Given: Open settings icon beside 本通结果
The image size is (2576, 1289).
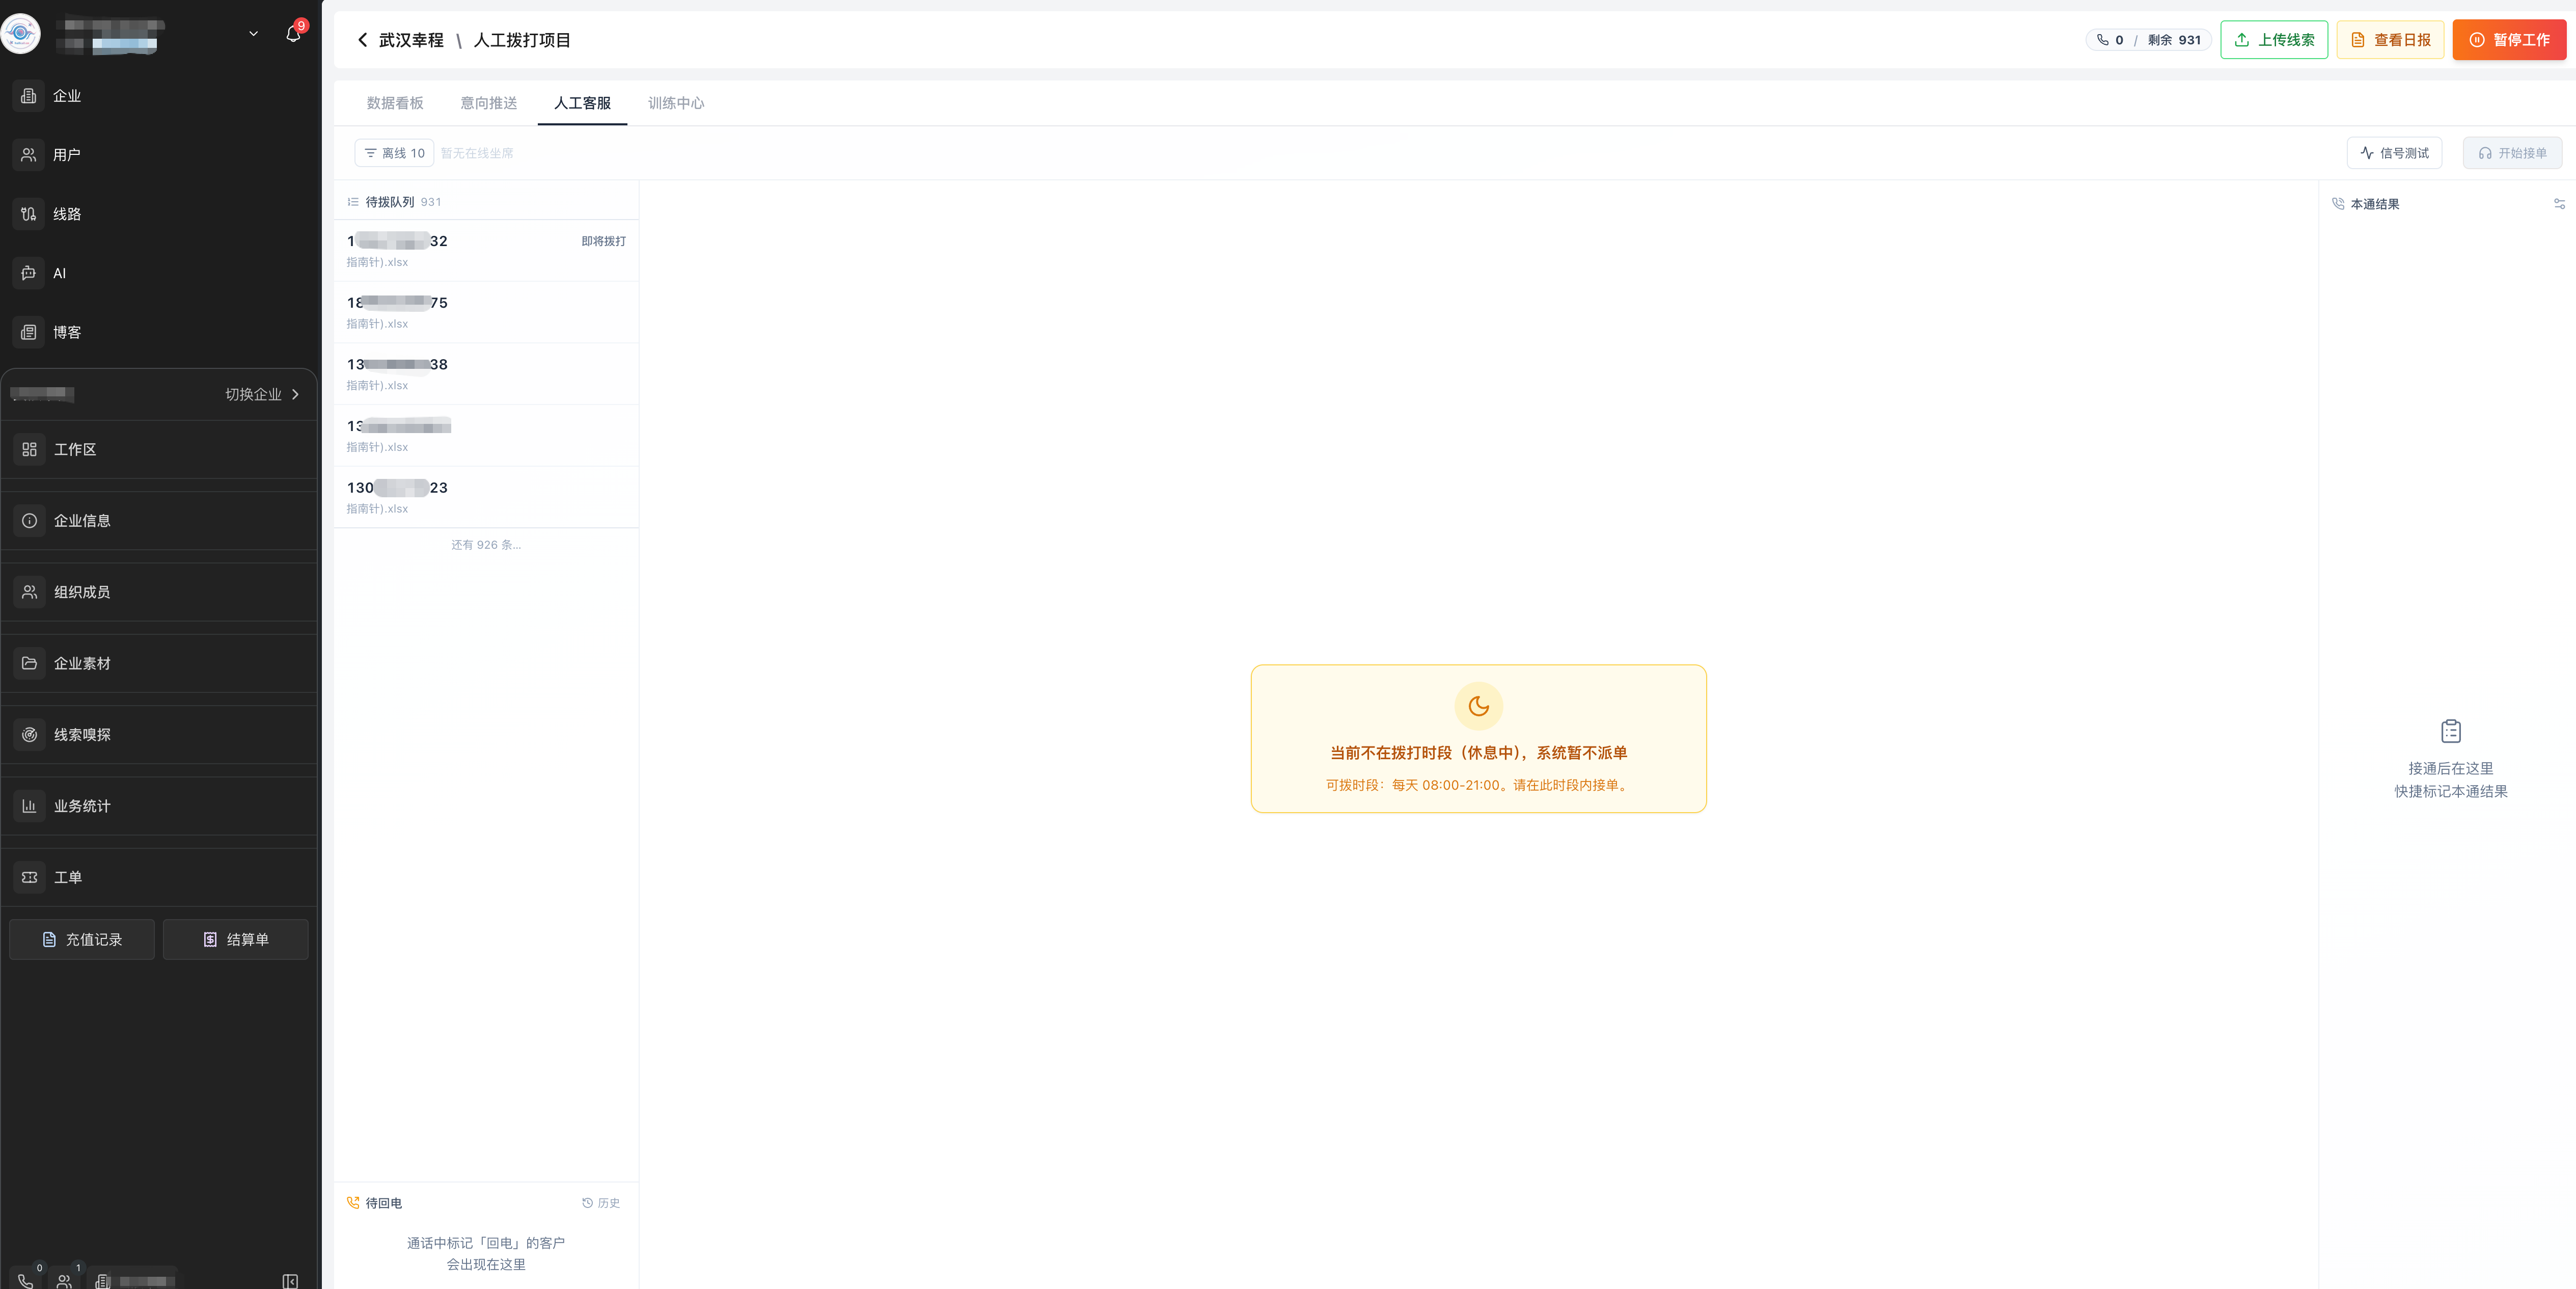Looking at the screenshot, I should click(x=2559, y=204).
